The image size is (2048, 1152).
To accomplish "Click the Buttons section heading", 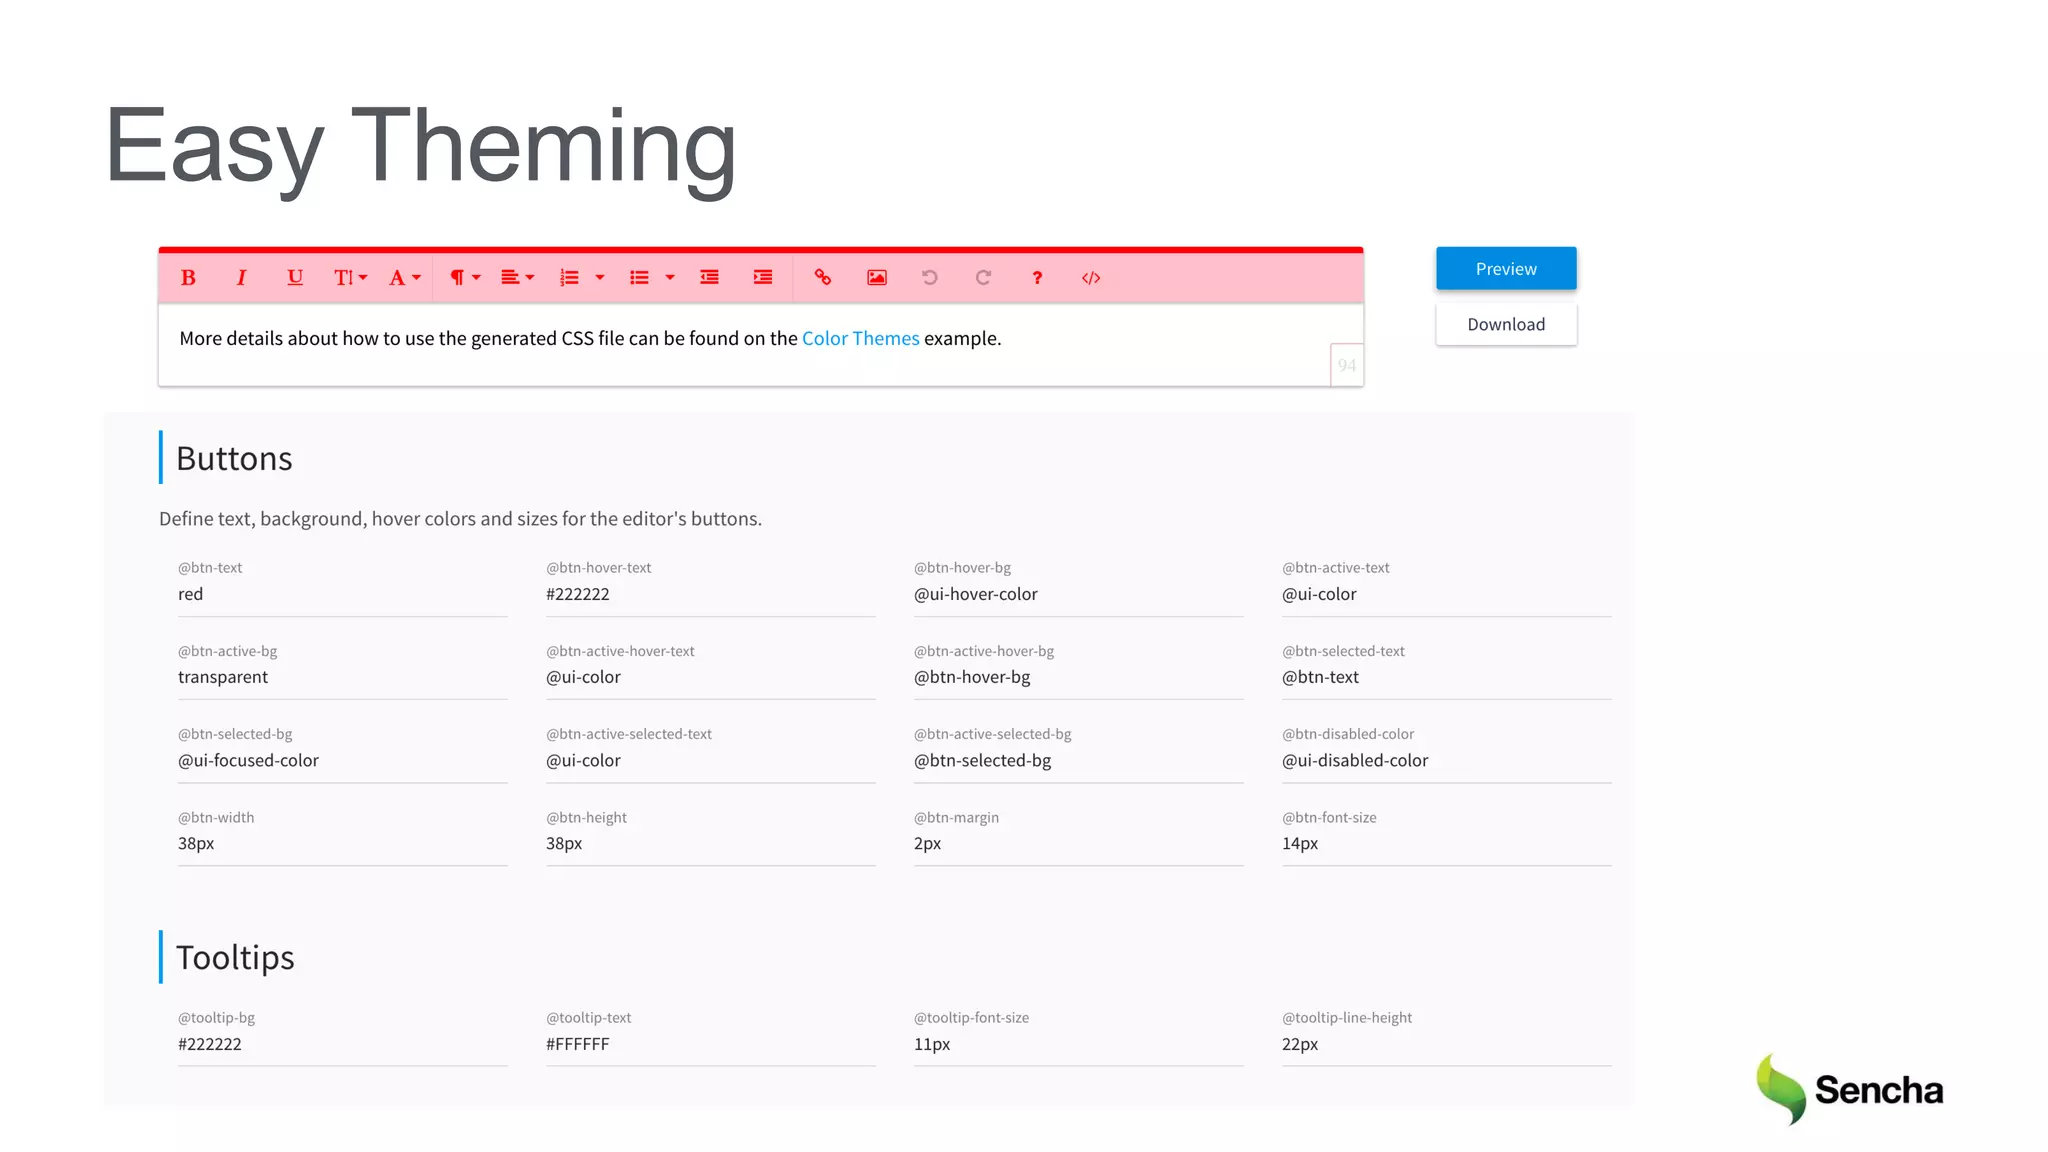I will [234, 458].
